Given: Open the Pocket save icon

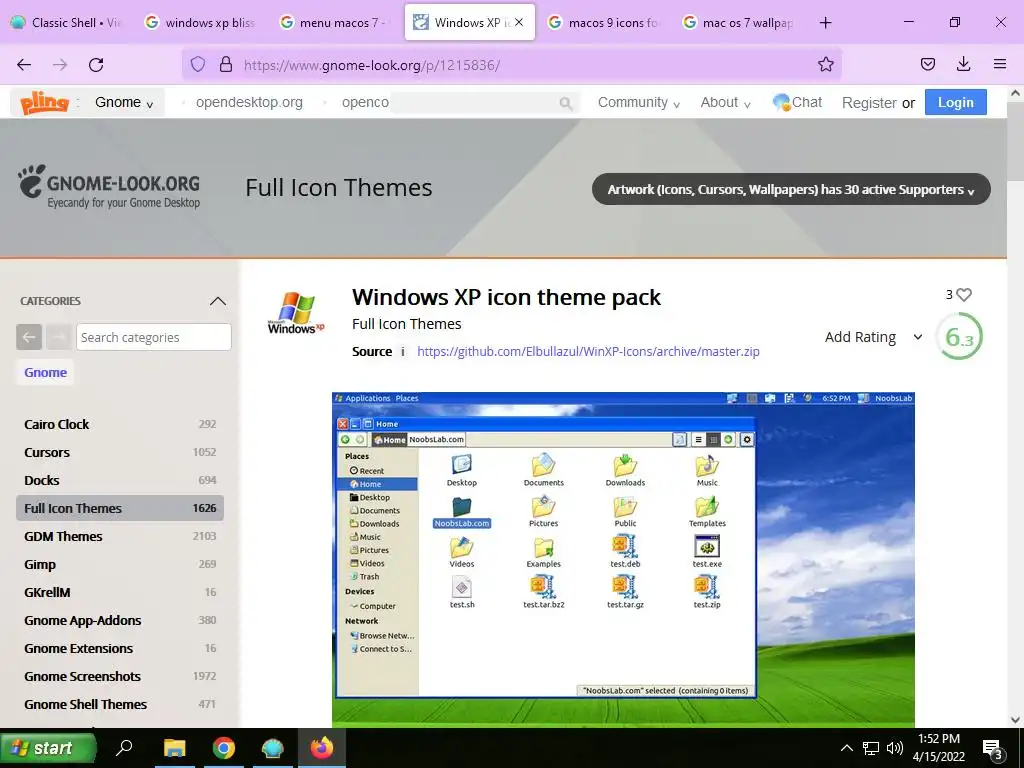Looking at the screenshot, I should point(927,64).
